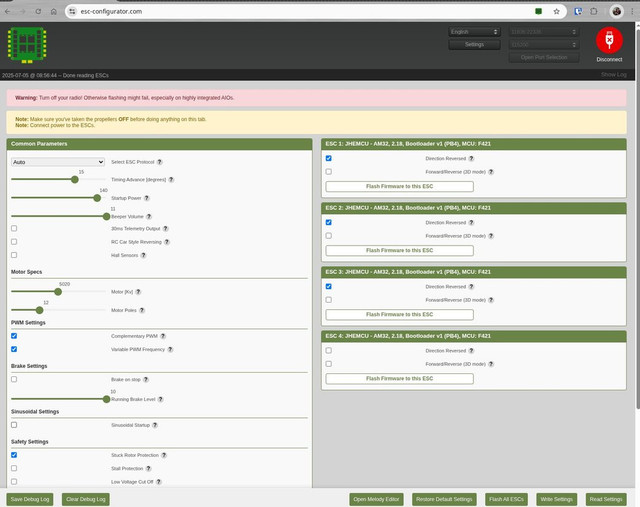The image size is (640, 507).
Task: Click the help icon beside Beeper Volume
Action: [x=149, y=216]
